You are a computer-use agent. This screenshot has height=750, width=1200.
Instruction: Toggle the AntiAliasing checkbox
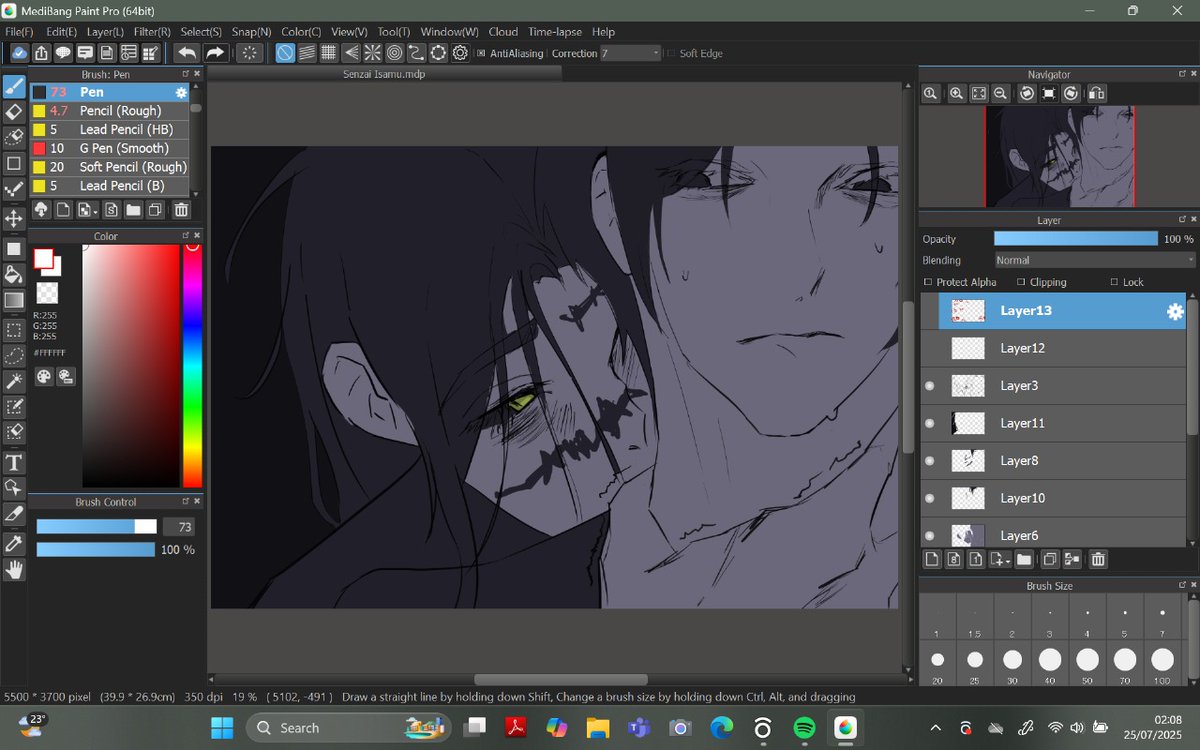tap(481, 54)
